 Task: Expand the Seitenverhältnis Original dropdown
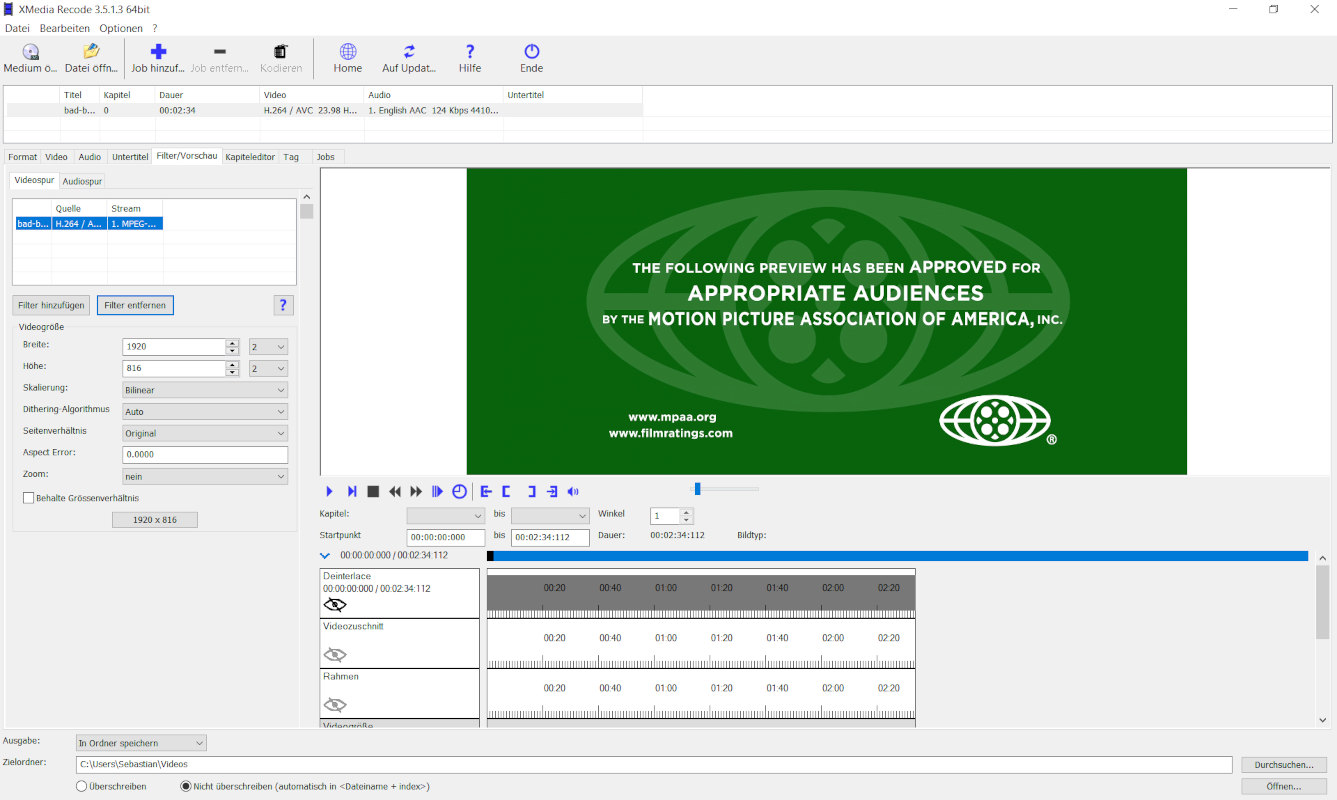click(x=205, y=433)
